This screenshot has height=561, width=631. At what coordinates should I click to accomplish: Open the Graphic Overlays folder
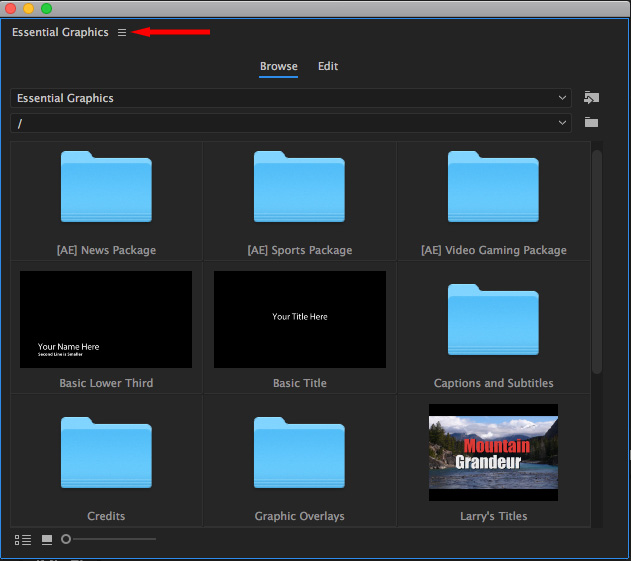(x=299, y=452)
